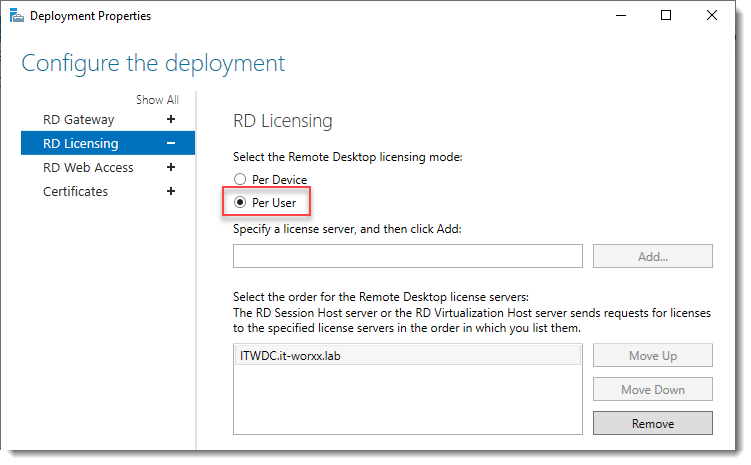751x465 pixels.
Task: Minimize the Deployment Properties window
Action: (x=621, y=16)
